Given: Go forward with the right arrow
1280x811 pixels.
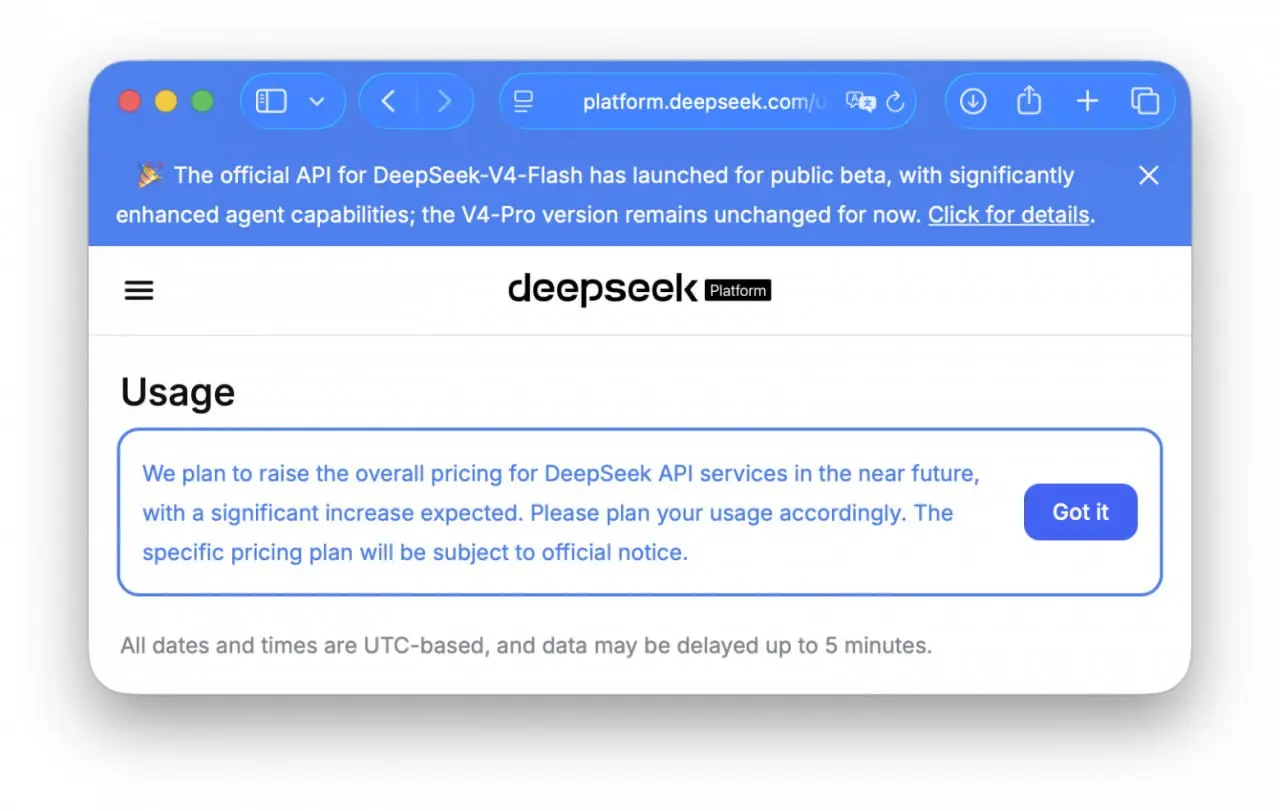Looking at the screenshot, I should click(x=444, y=101).
